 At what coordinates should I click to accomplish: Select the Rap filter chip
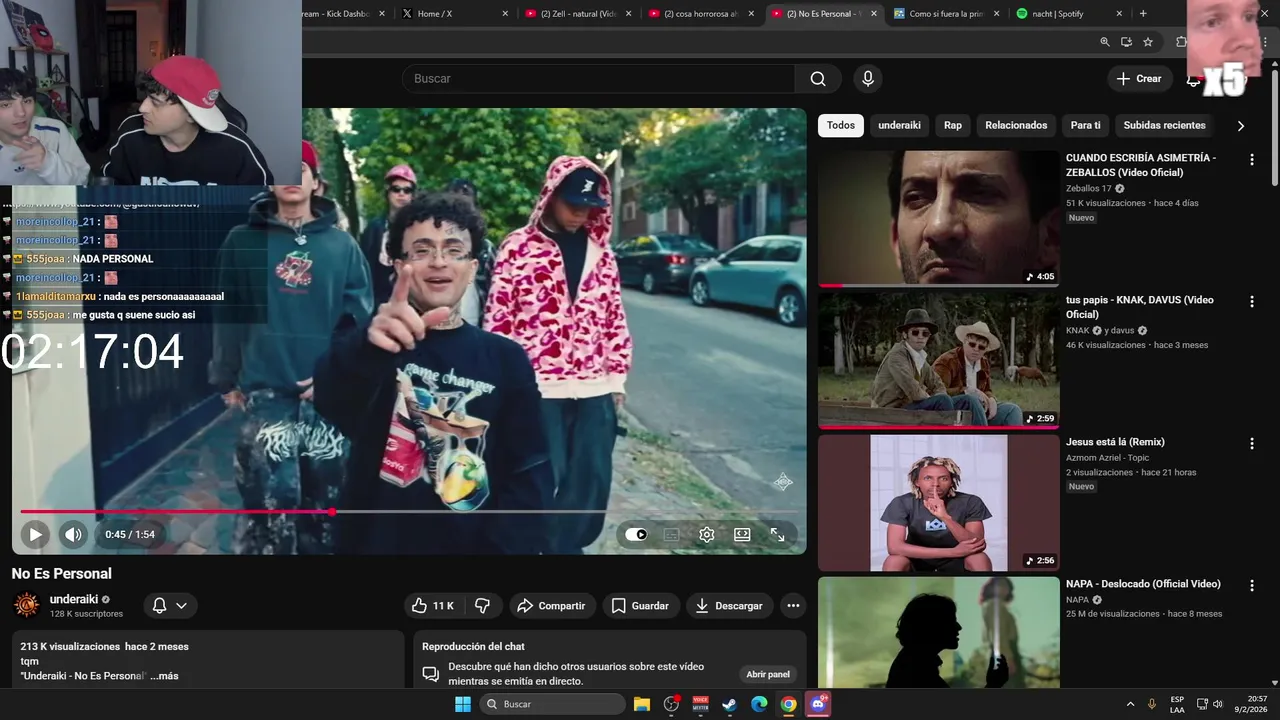click(x=953, y=125)
